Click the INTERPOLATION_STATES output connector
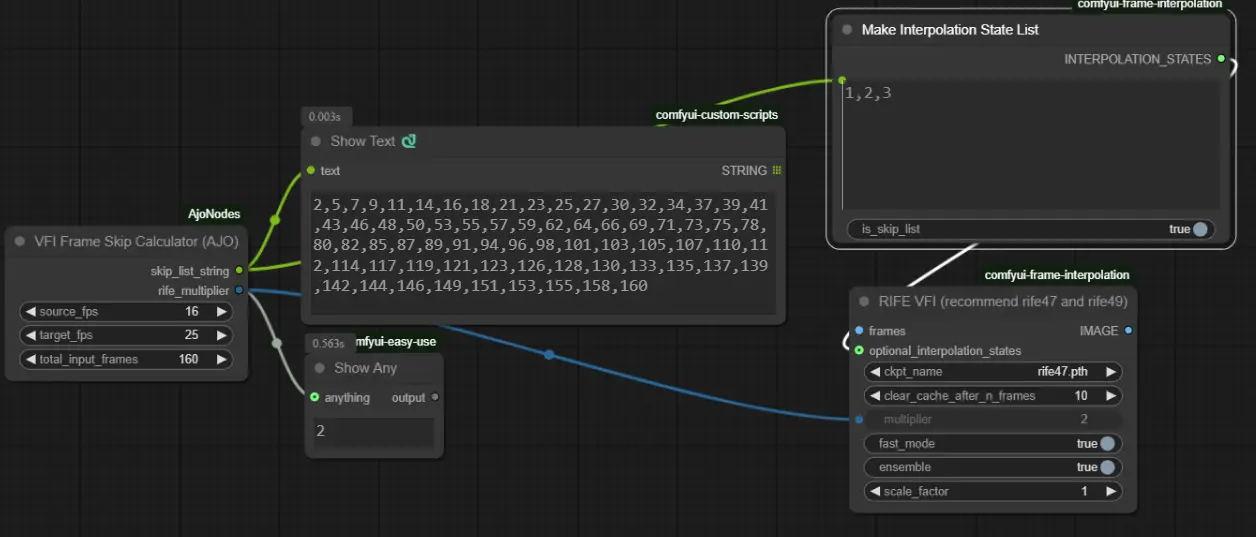The width and height of the screenshot is (1256, 537). coord(1221,59)
